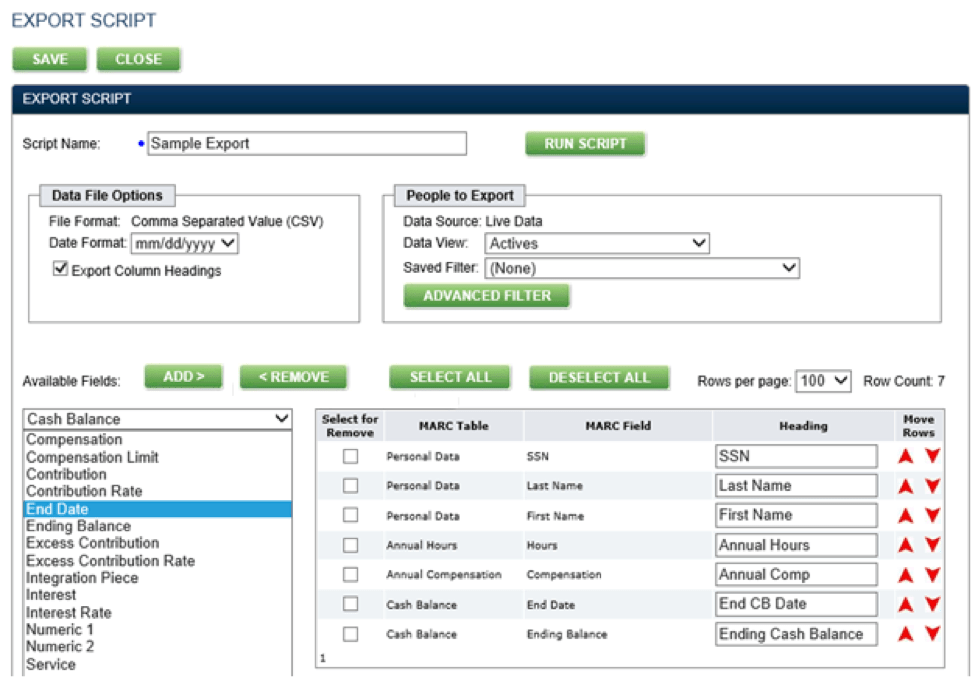Click the < REMOVE button
The image size is (974, 679).
coord(293,377)
